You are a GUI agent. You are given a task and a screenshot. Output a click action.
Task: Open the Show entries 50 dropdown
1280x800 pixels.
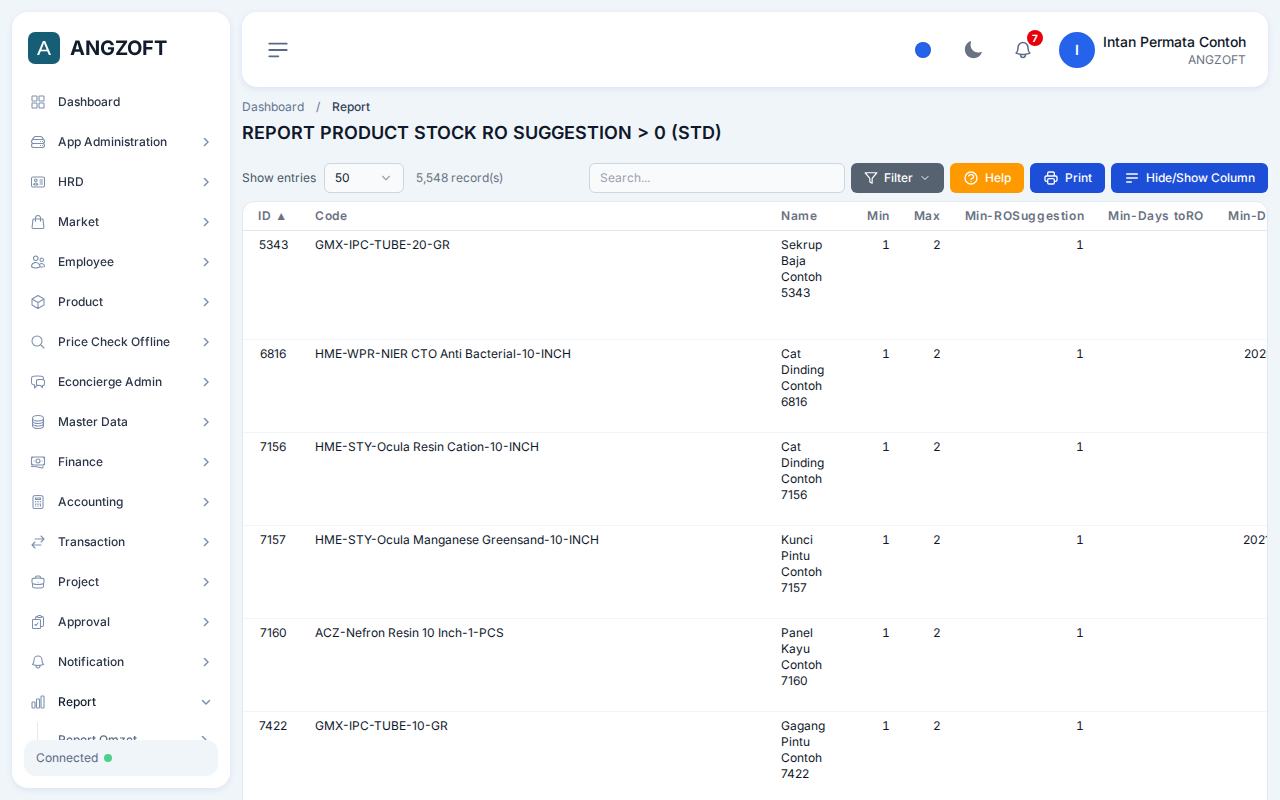click(364, 178)
